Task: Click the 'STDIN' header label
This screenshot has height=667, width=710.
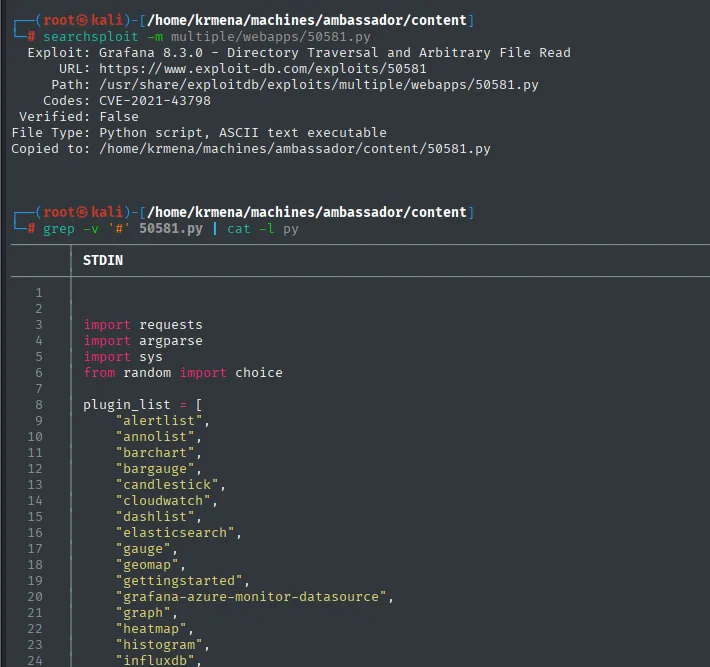Action: 103,260
